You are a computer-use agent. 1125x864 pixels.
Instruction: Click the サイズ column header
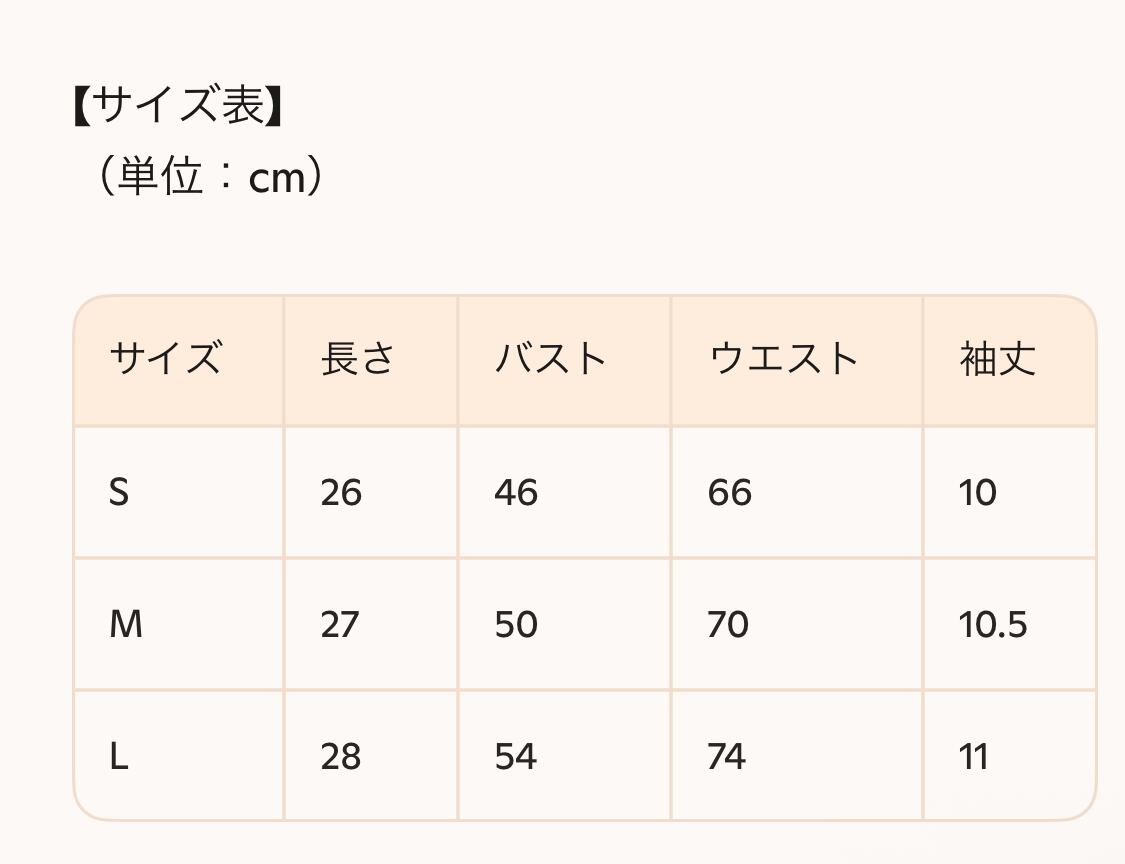click(x=165, y=358)
